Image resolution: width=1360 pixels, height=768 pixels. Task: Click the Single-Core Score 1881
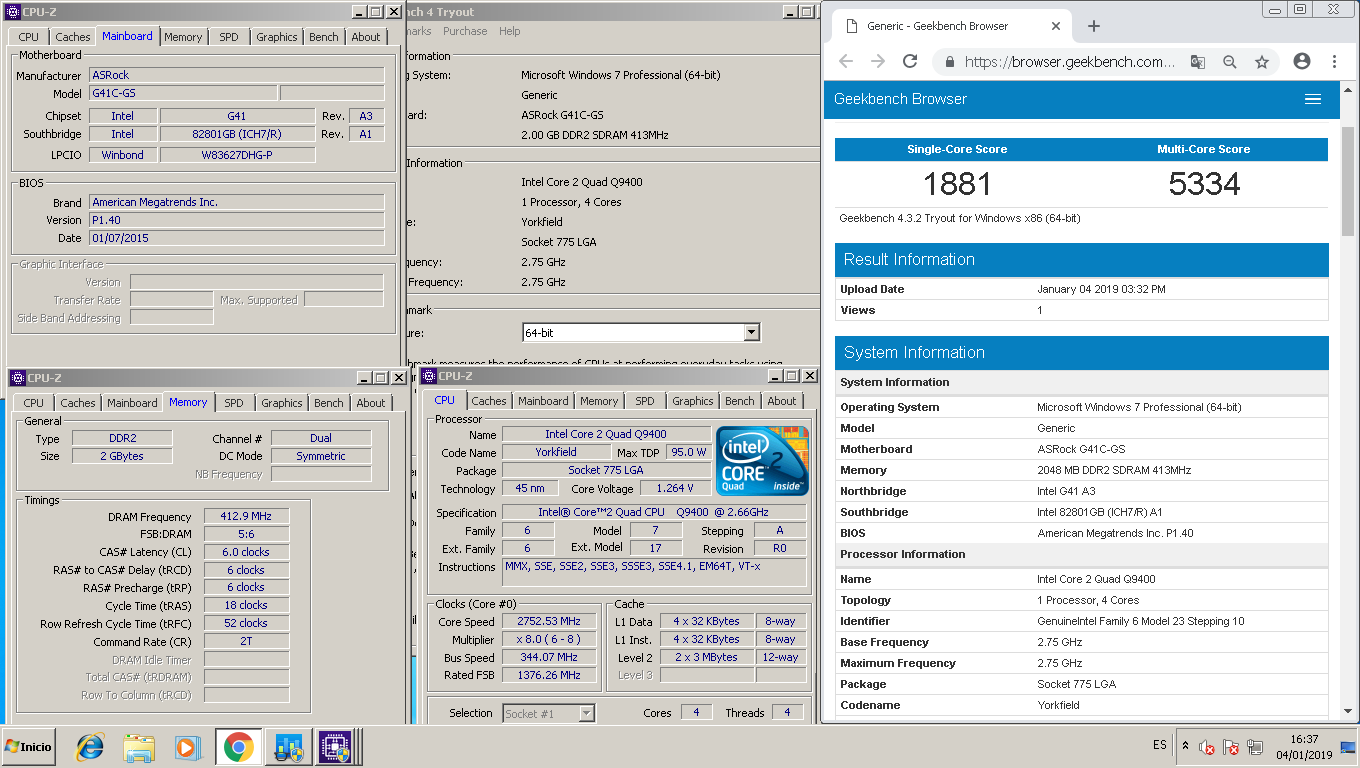tap(957, 184)
